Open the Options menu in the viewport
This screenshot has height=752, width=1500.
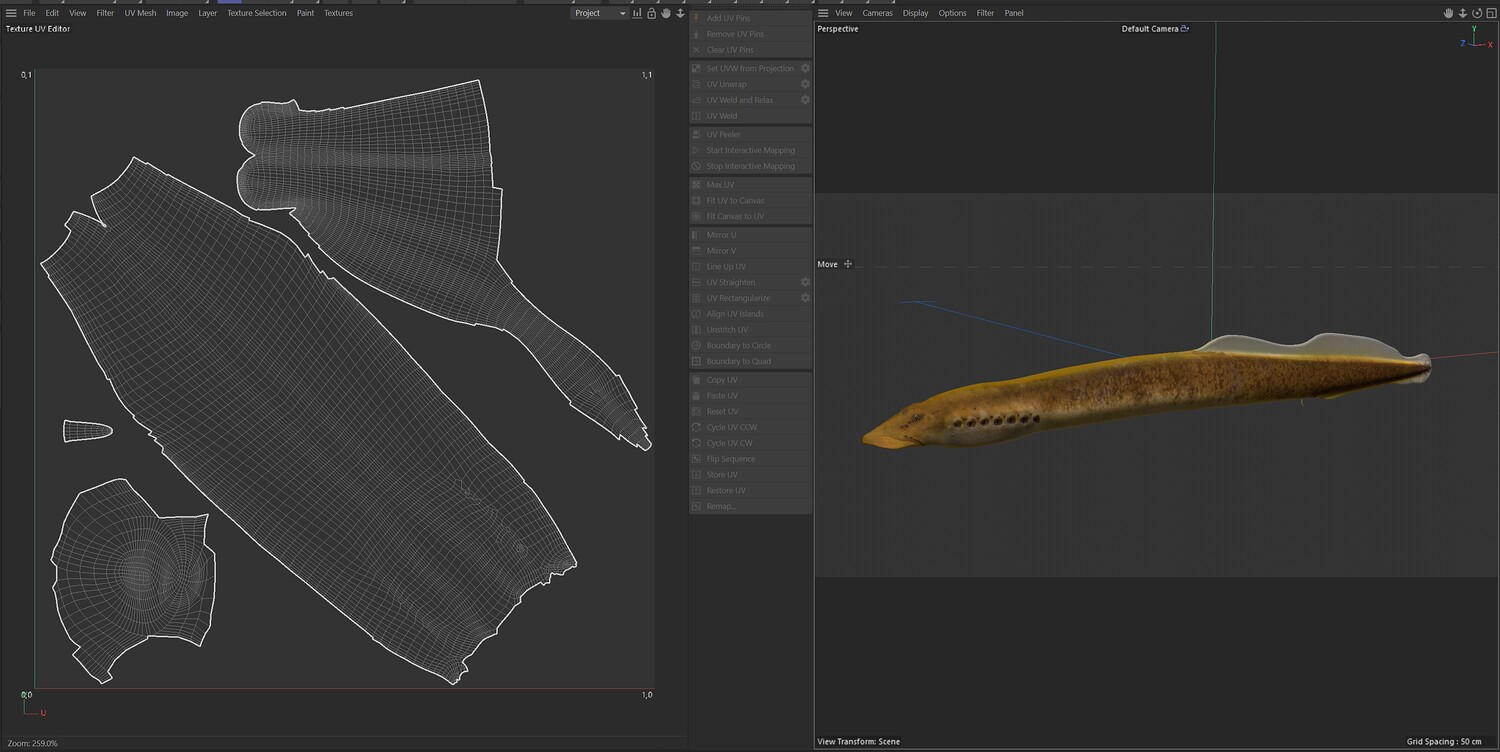pos(952,13)
